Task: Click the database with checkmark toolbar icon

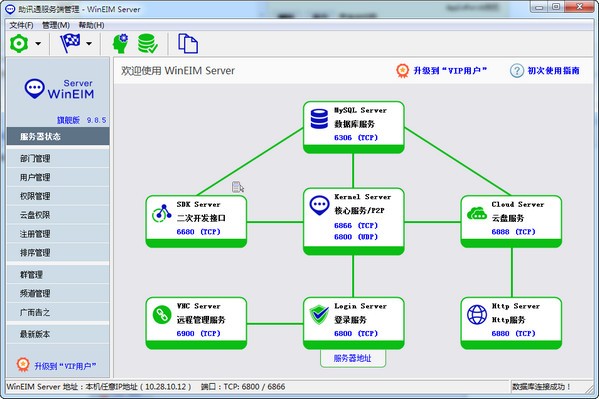Action: [147, 43]
